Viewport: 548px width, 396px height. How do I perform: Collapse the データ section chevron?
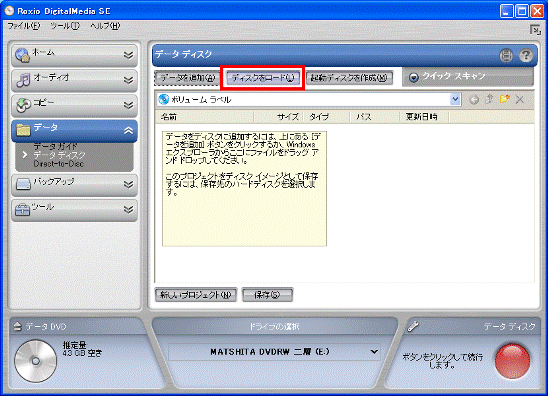128,131
